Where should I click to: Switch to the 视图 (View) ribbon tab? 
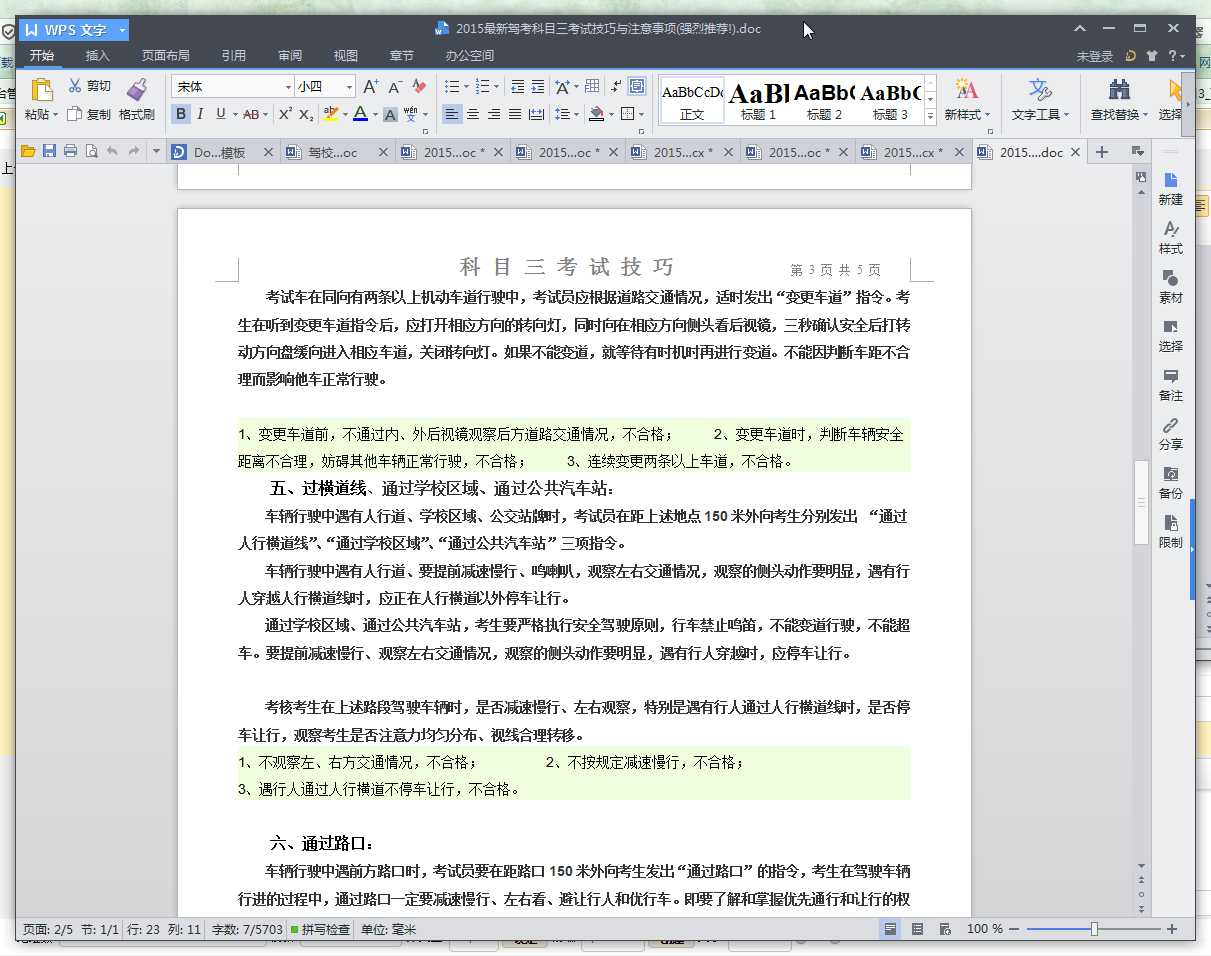tap(346, 56)
